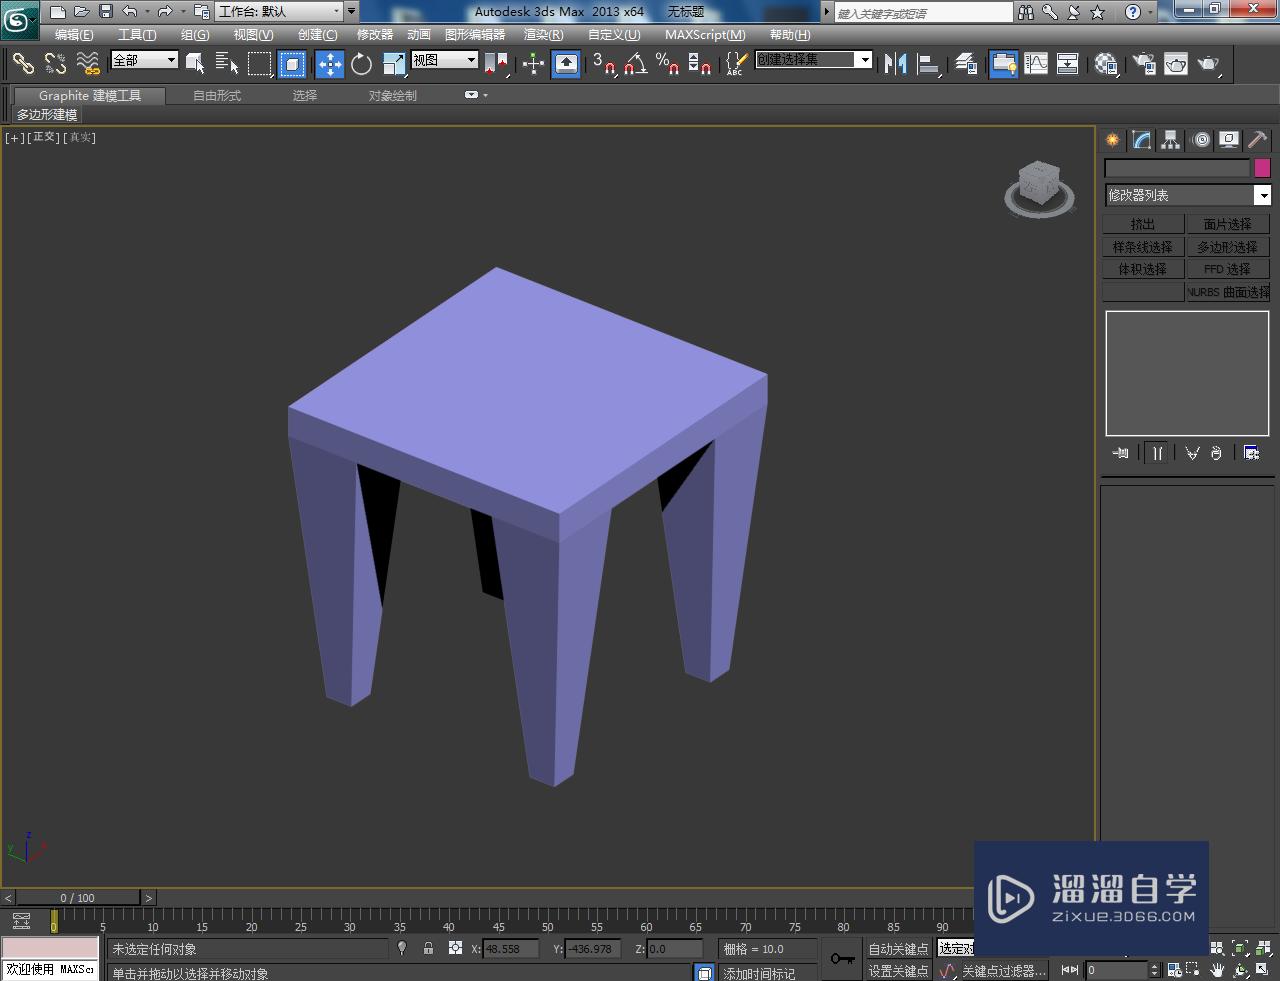Image resolution: width=1280 pixels, height=981 pixels.
Task: Open the Schematic View icon
Action: (1068, 64)
